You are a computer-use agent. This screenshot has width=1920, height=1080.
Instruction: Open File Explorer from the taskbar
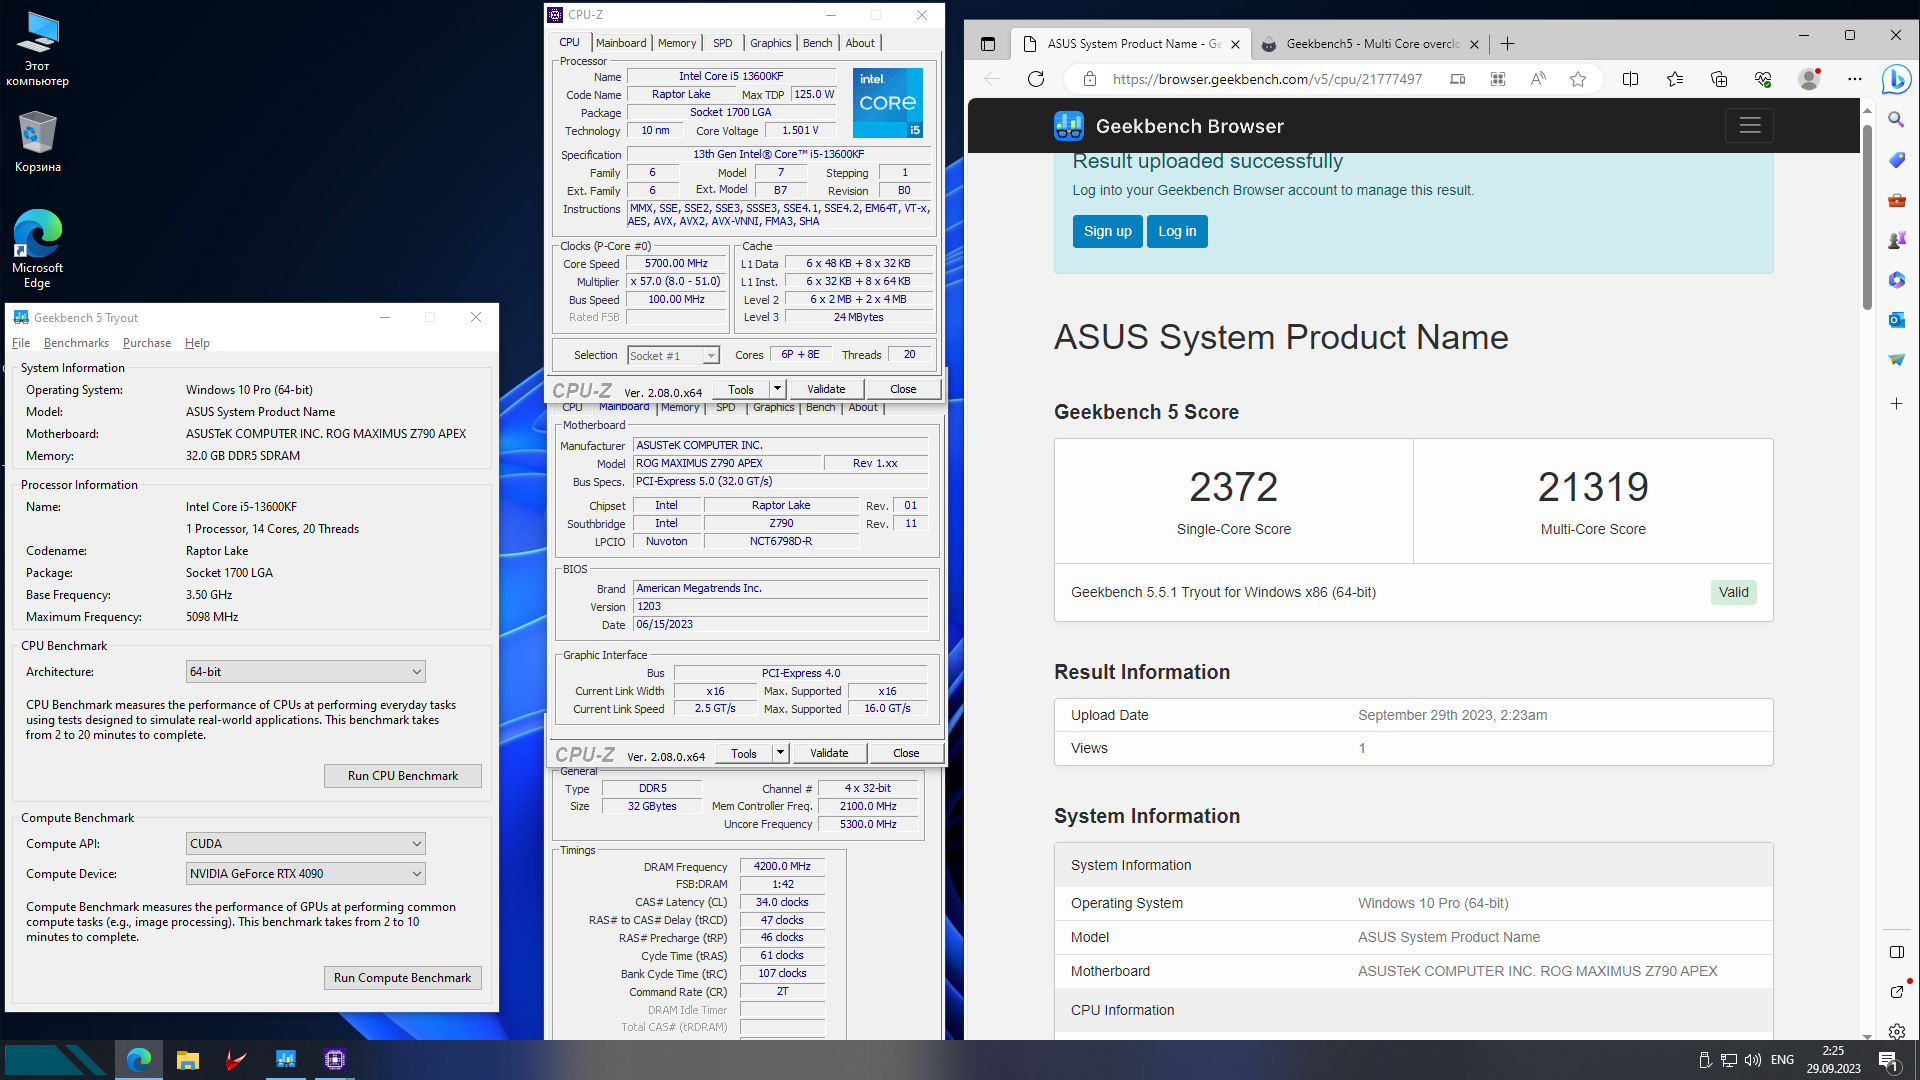[188, 1059]
